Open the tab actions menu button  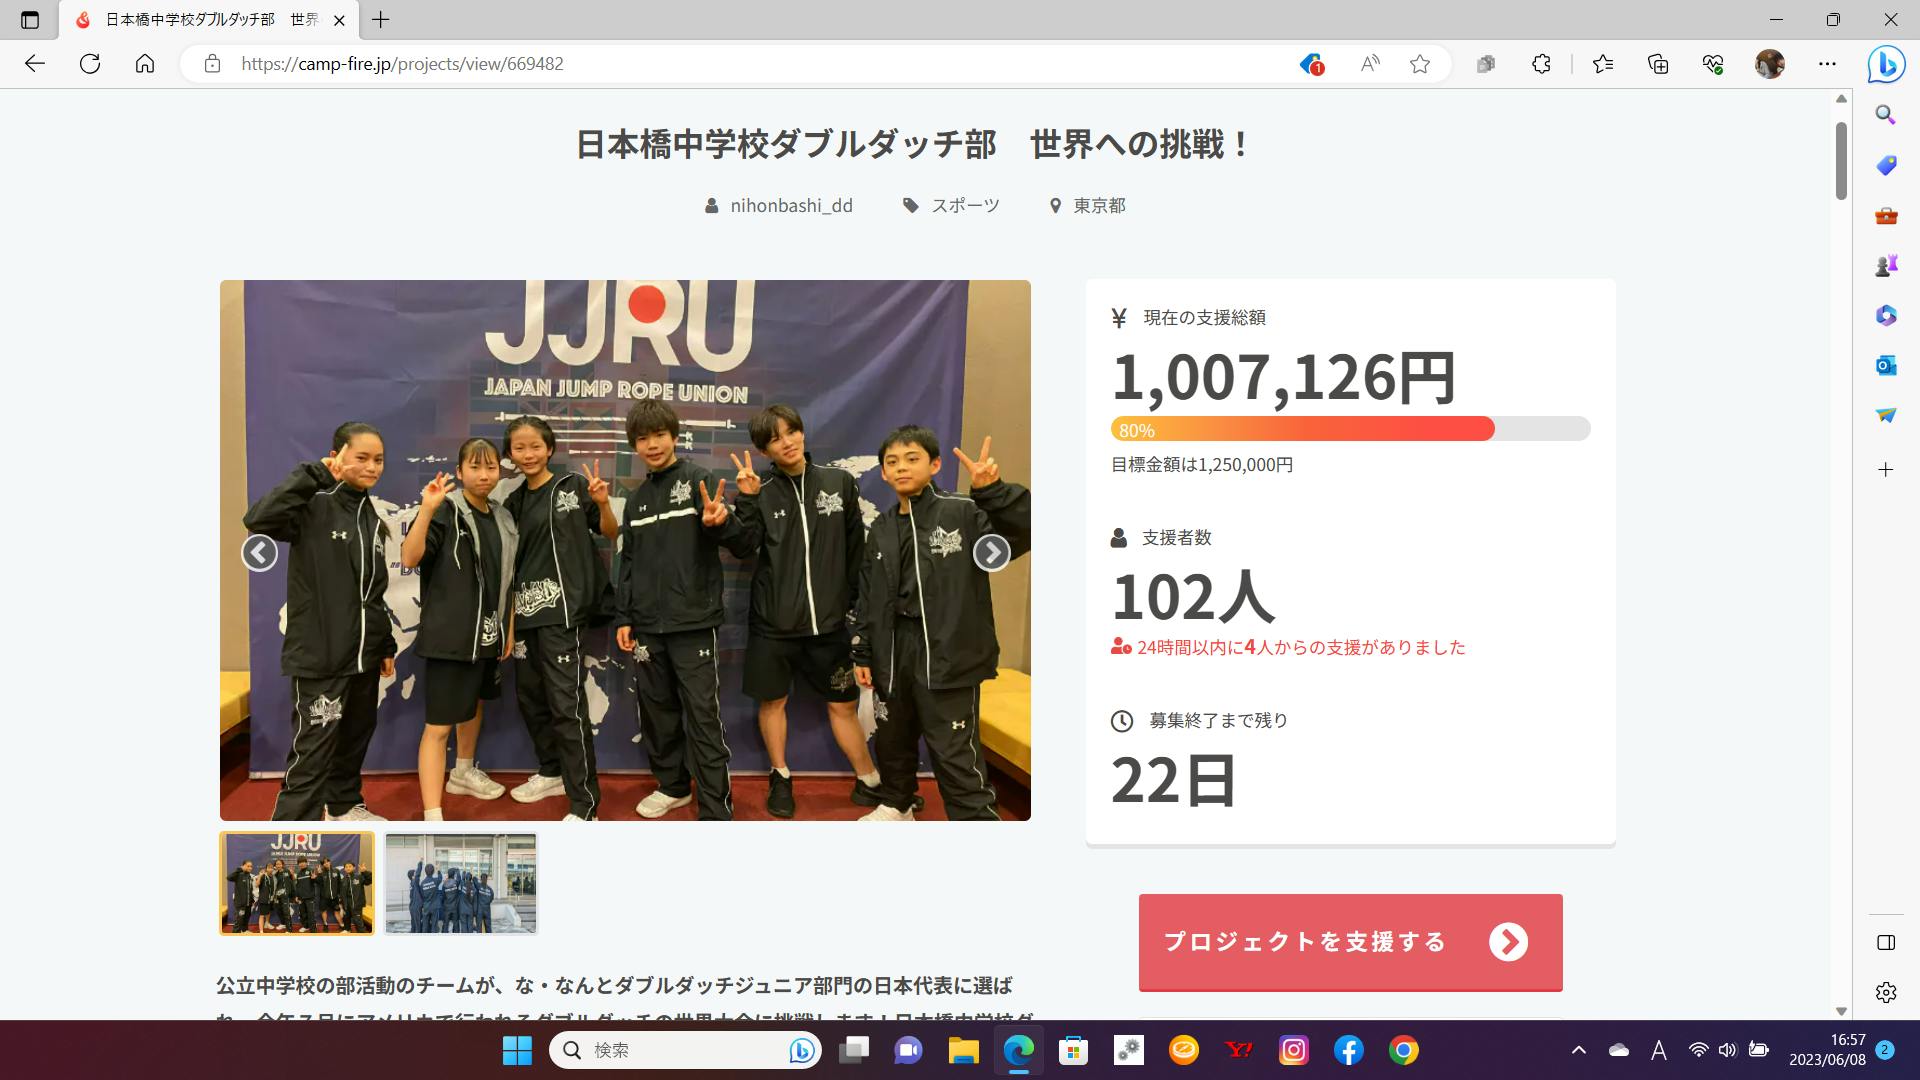(x=30, y=20)
